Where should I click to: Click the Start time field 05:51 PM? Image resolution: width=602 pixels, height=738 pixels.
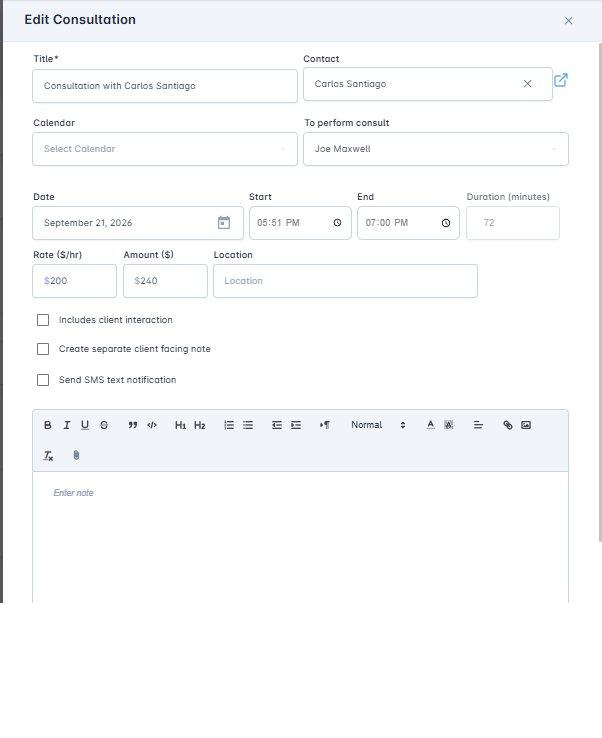300,223
